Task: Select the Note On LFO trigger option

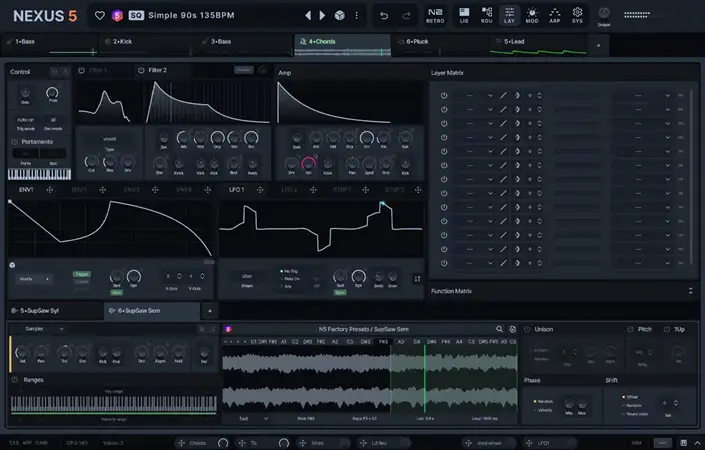Action: [x=290, y=279]
